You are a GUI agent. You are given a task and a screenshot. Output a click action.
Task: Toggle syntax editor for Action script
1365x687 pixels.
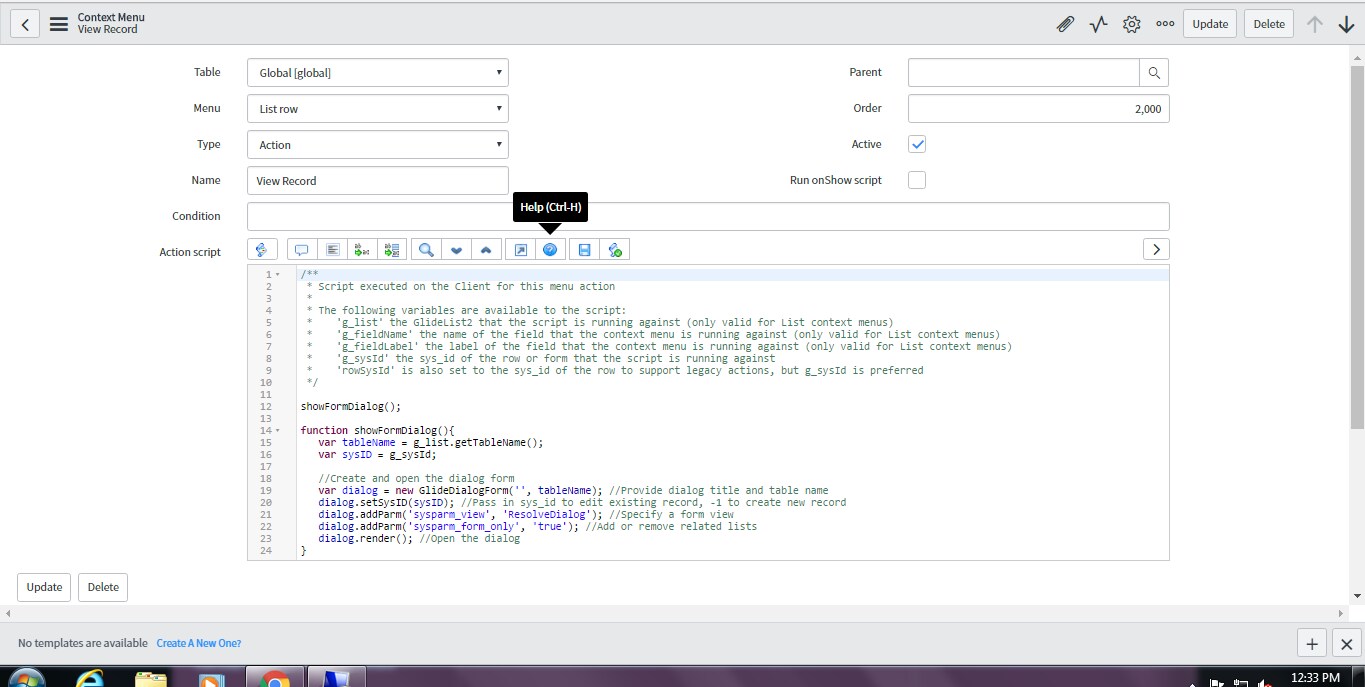tap(262, 249)
